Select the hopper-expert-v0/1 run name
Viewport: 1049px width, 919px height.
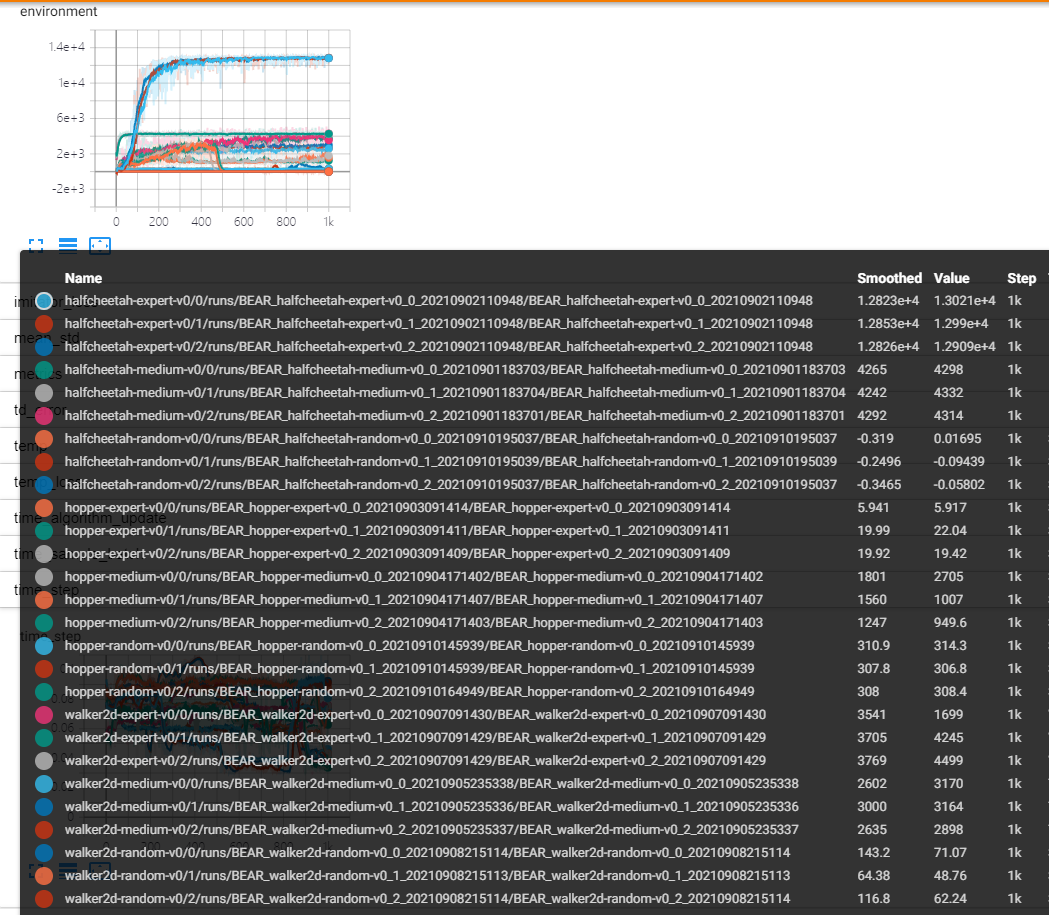(397, 530)
